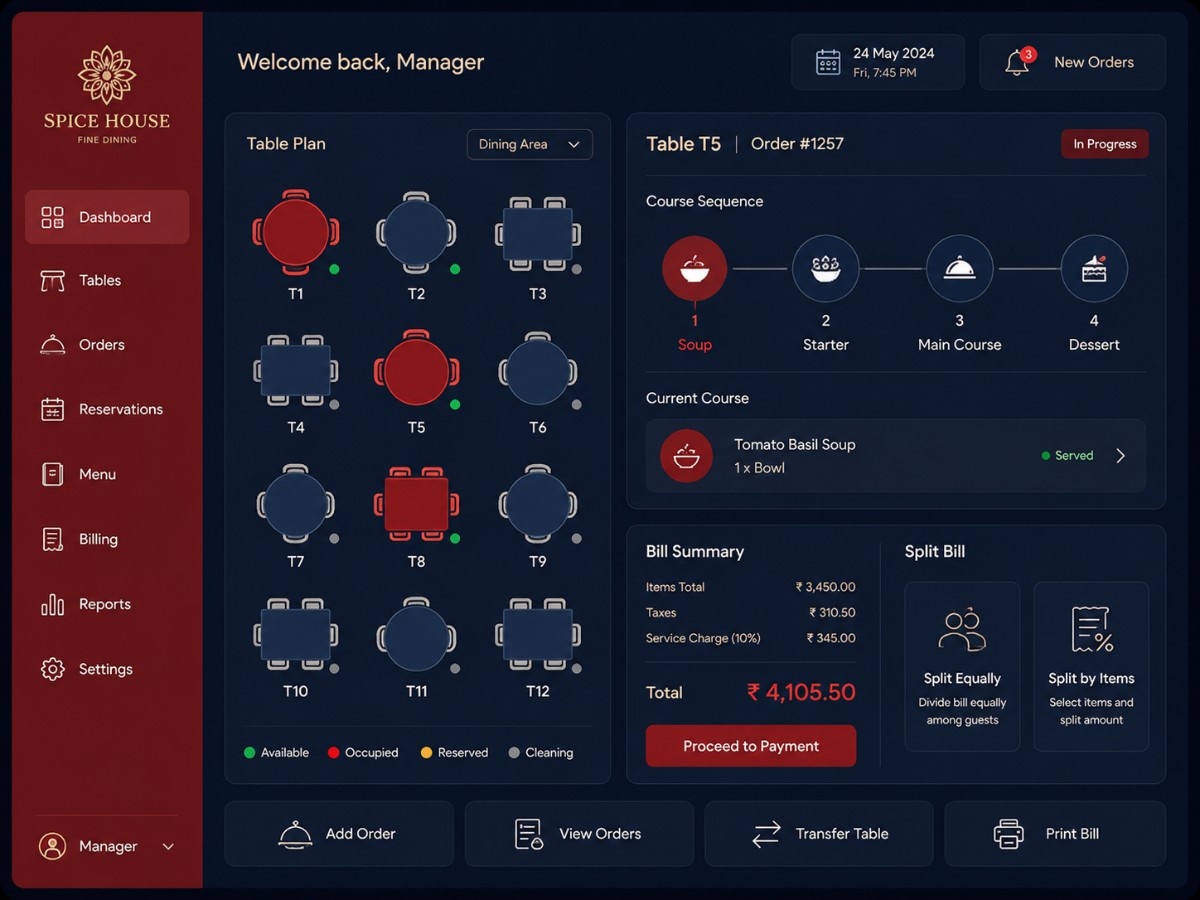Screen dimensions: 1200x900
Task: Click the Dashboard grid icon in sidebar
Action: point(52,217)
